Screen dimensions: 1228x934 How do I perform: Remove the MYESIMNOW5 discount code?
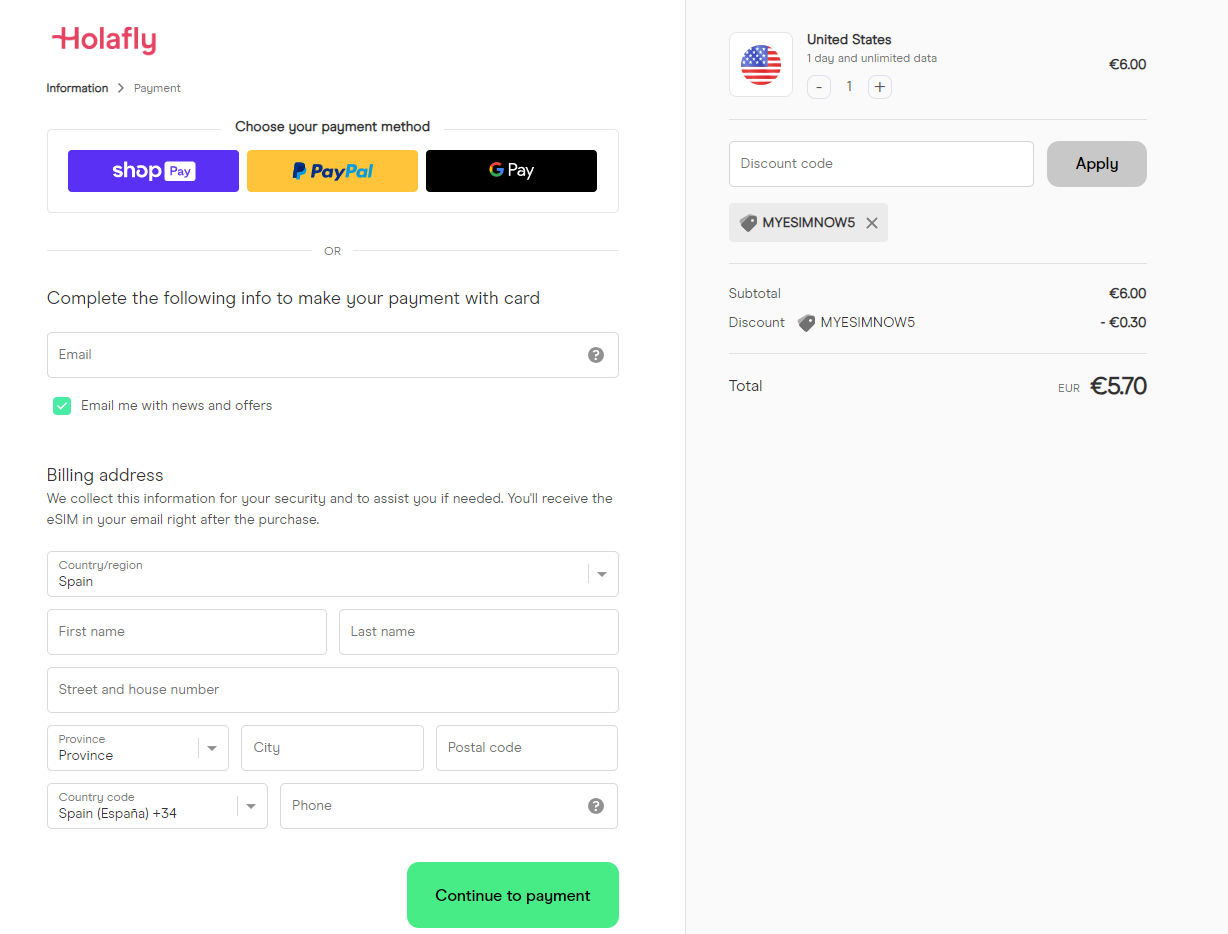pos(872,223)
